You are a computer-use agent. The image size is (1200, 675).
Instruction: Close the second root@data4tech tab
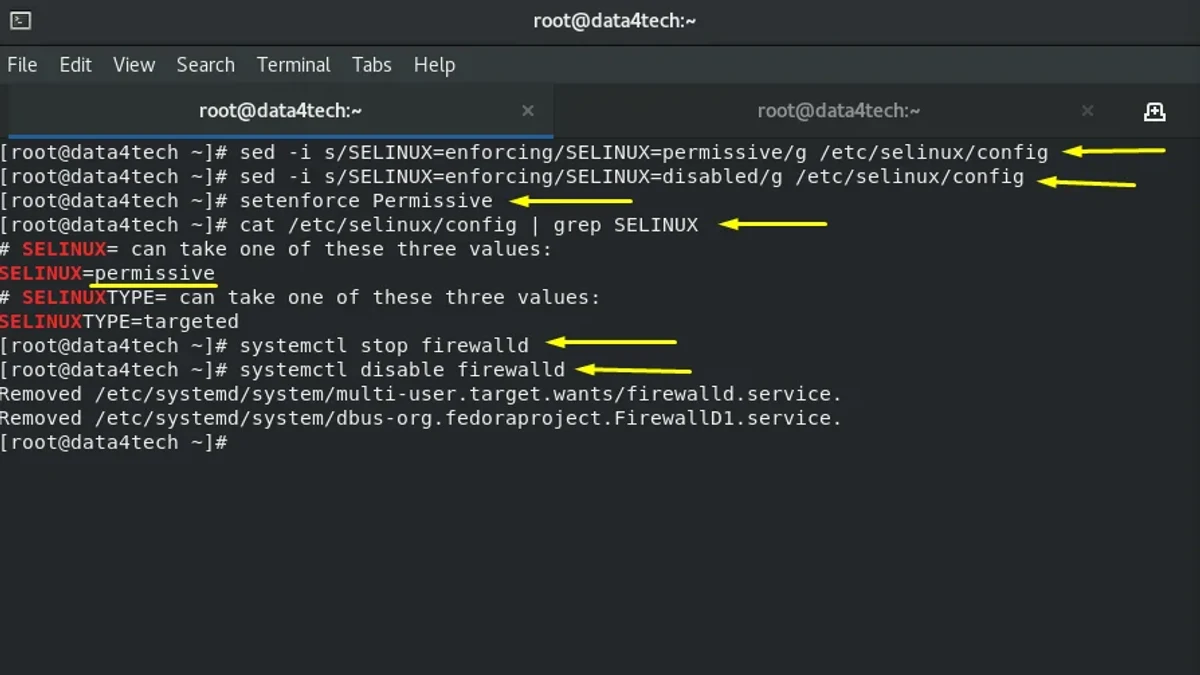coord(1087,111)
